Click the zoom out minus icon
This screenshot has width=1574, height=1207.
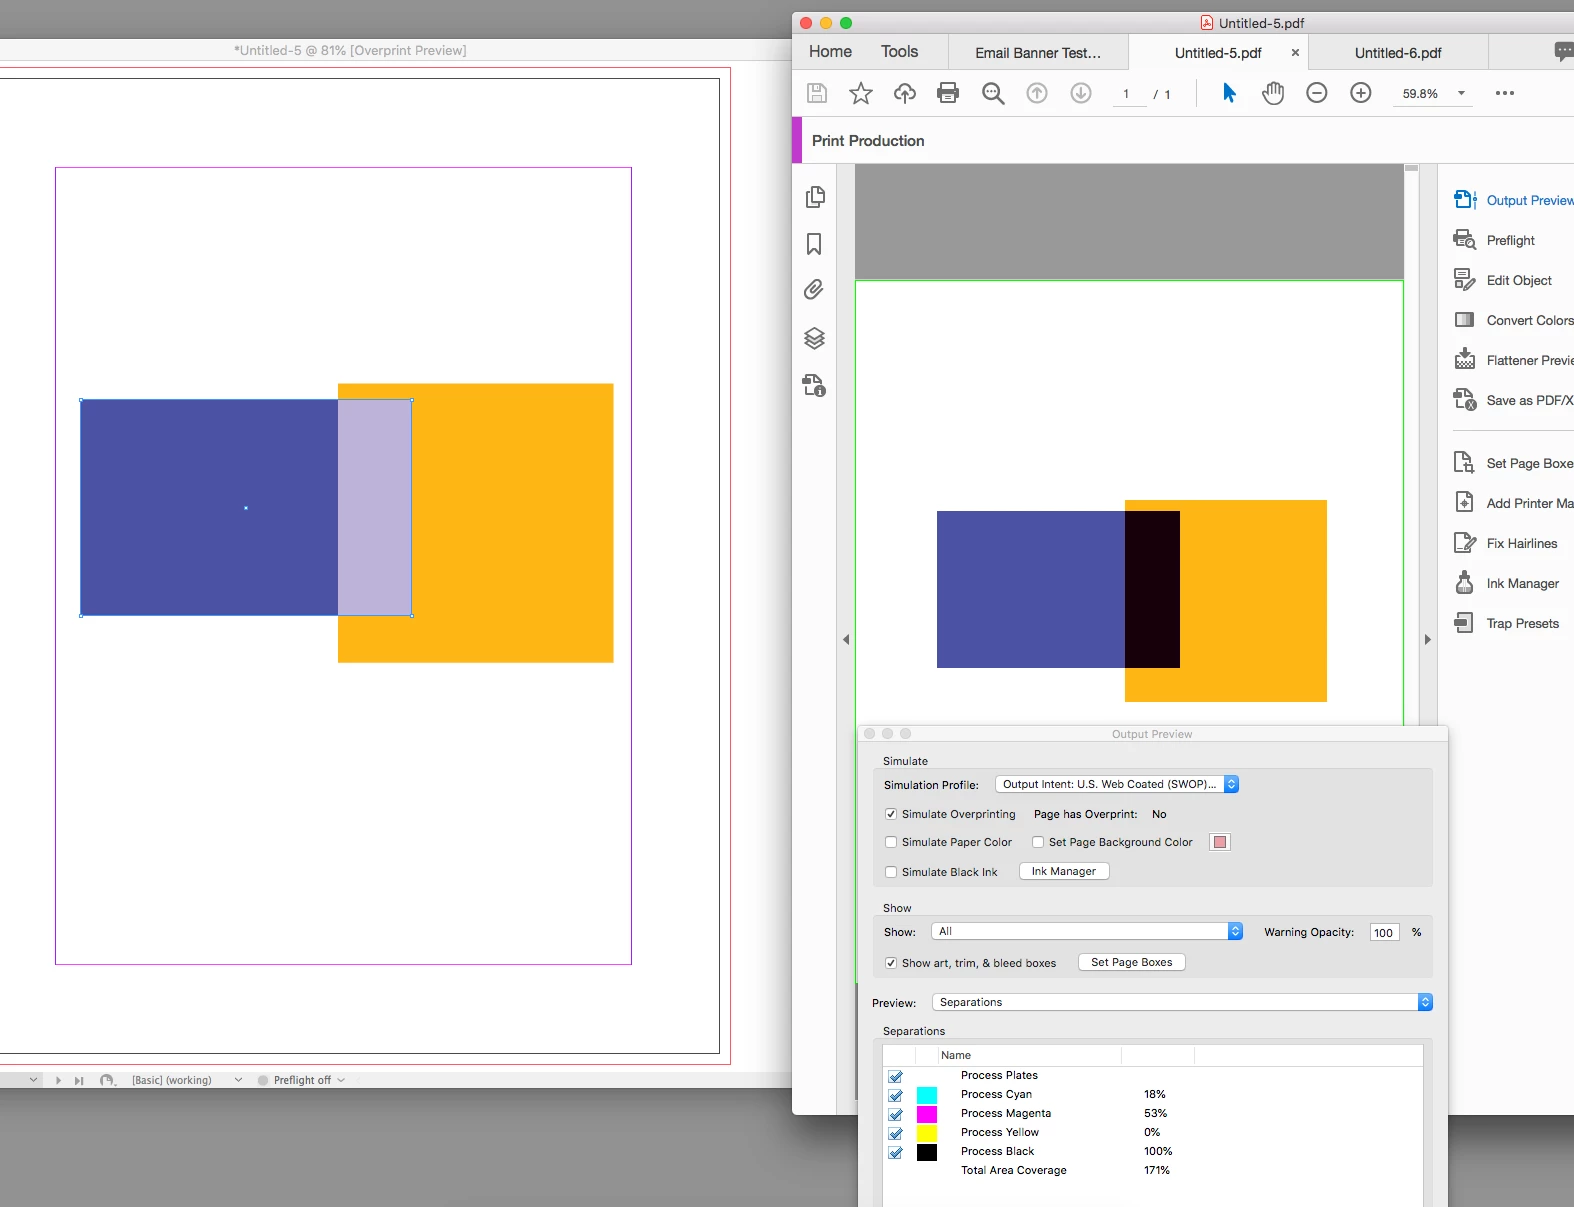pos(1317,93)
